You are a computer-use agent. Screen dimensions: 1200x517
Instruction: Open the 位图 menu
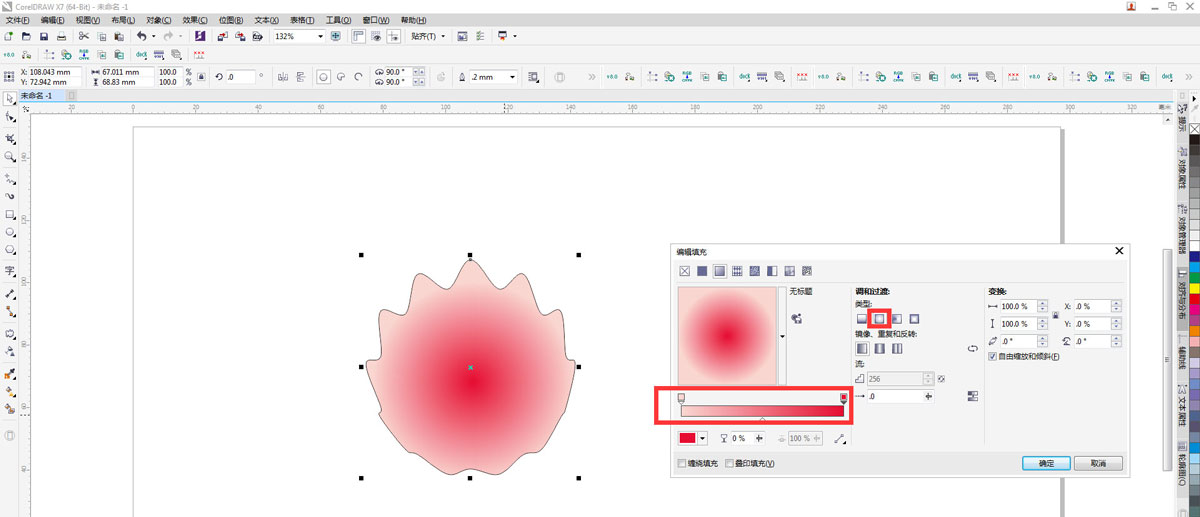[231, 20]
